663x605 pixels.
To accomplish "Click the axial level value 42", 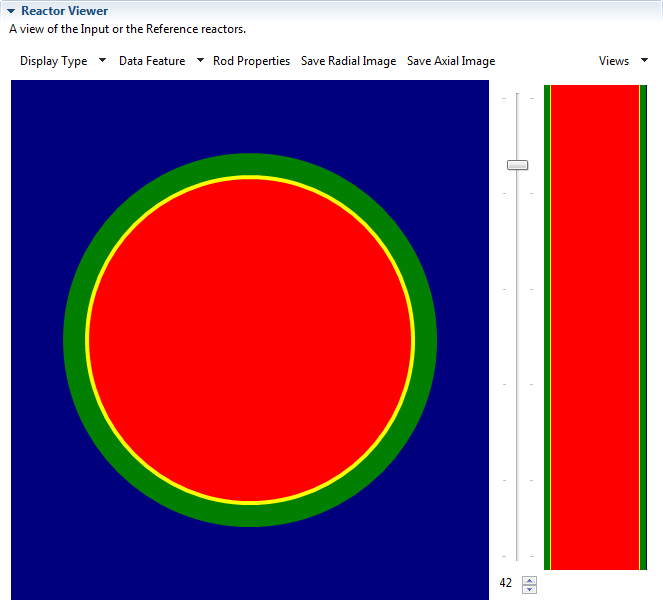I will (506, 583).
